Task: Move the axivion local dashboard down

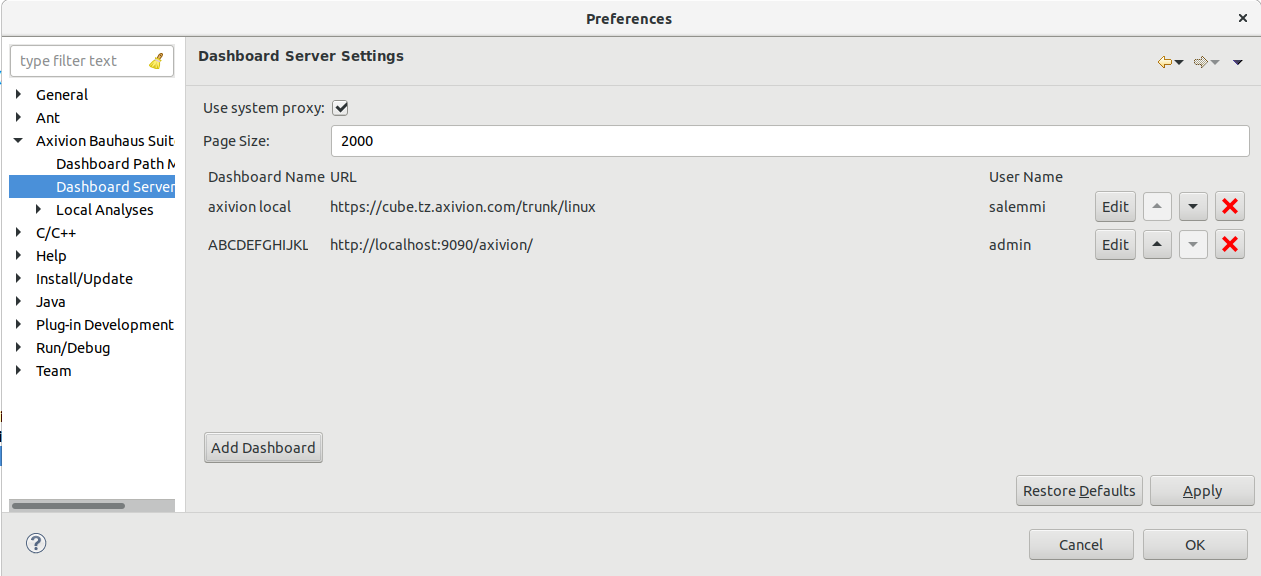Action: click(x=1193, y=207)
